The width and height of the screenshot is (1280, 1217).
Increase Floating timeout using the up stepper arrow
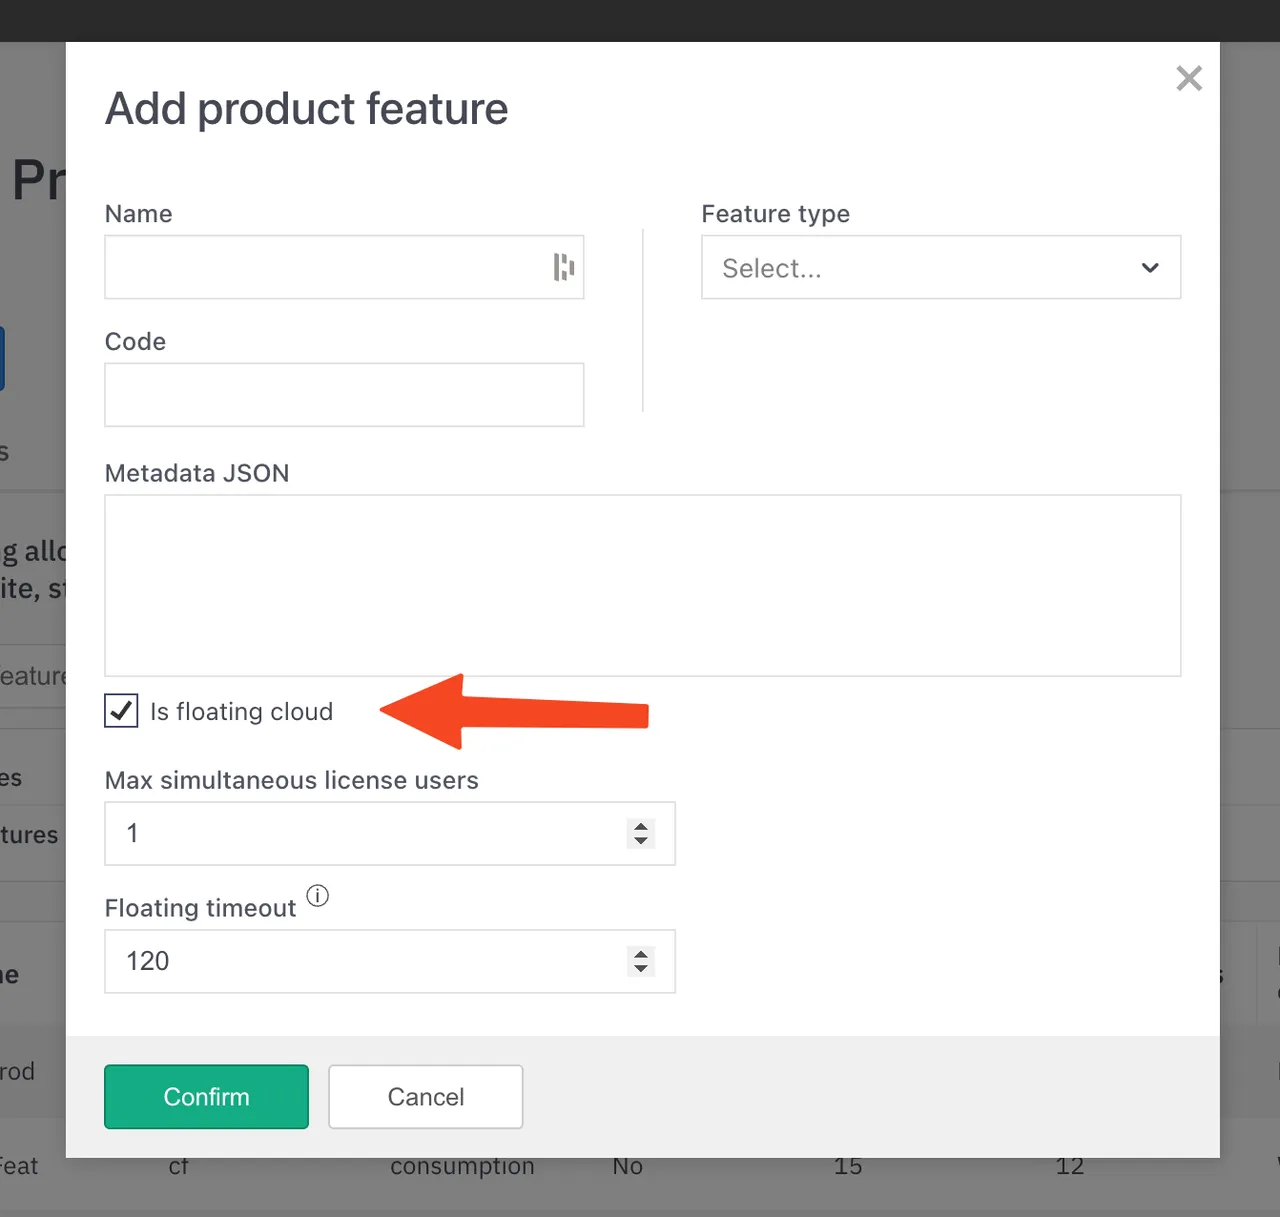coord(641,954)
